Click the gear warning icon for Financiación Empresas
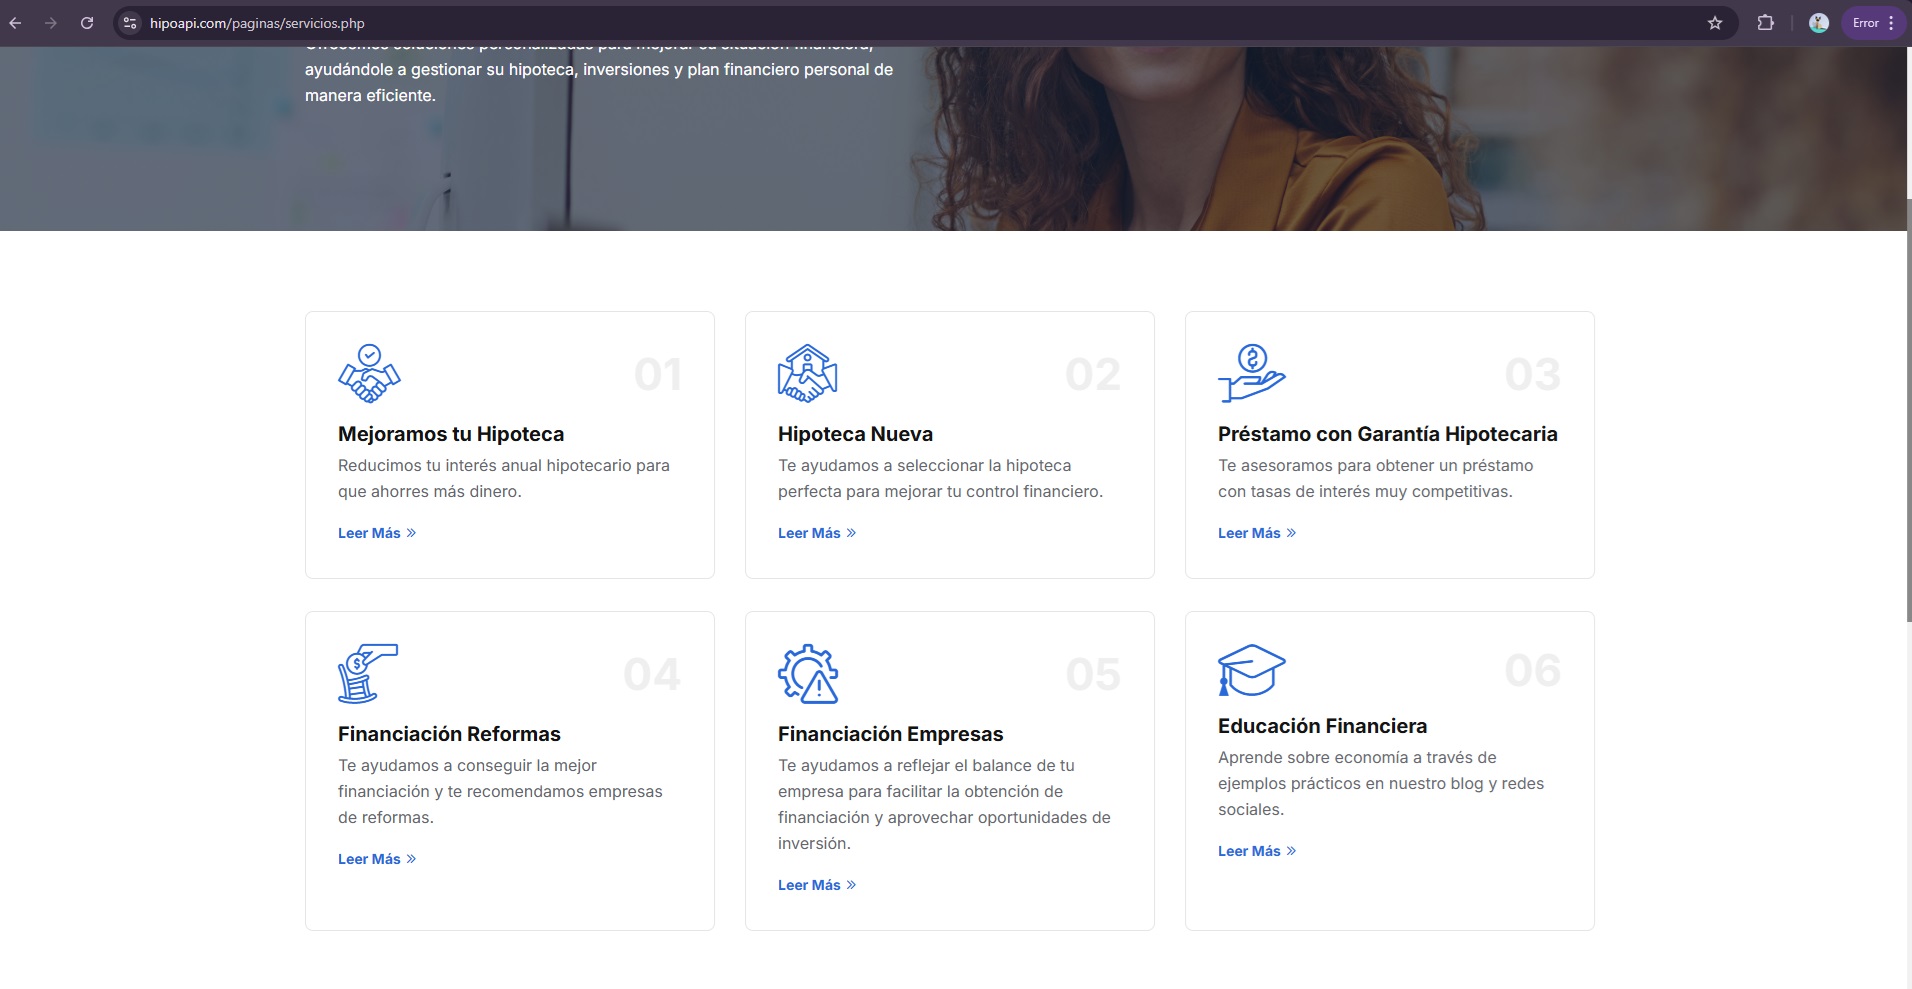 [x=808, y=673]
